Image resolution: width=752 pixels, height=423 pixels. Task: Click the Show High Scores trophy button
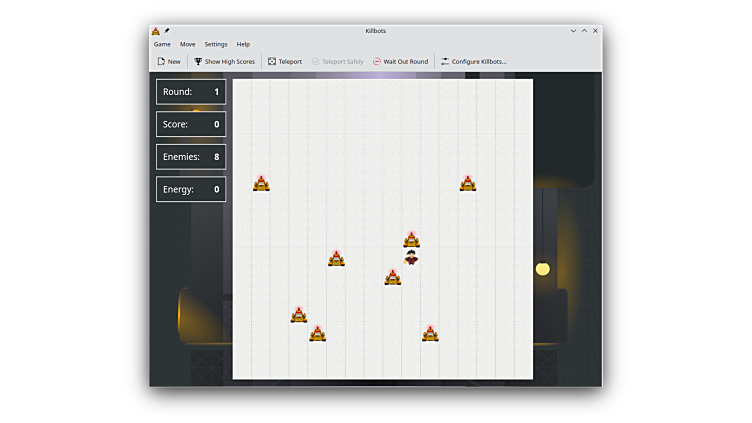tap(224, 61)
